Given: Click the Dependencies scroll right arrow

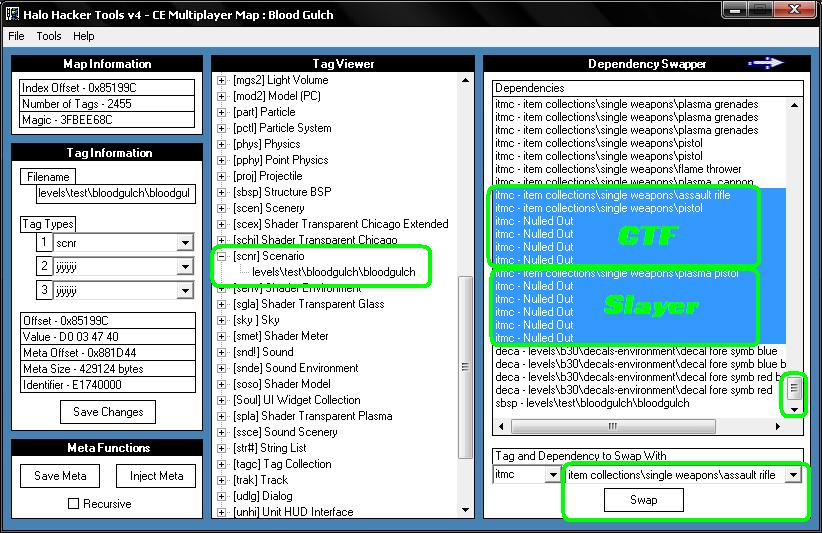Looking at the screenshot, I should pos(778,426).
